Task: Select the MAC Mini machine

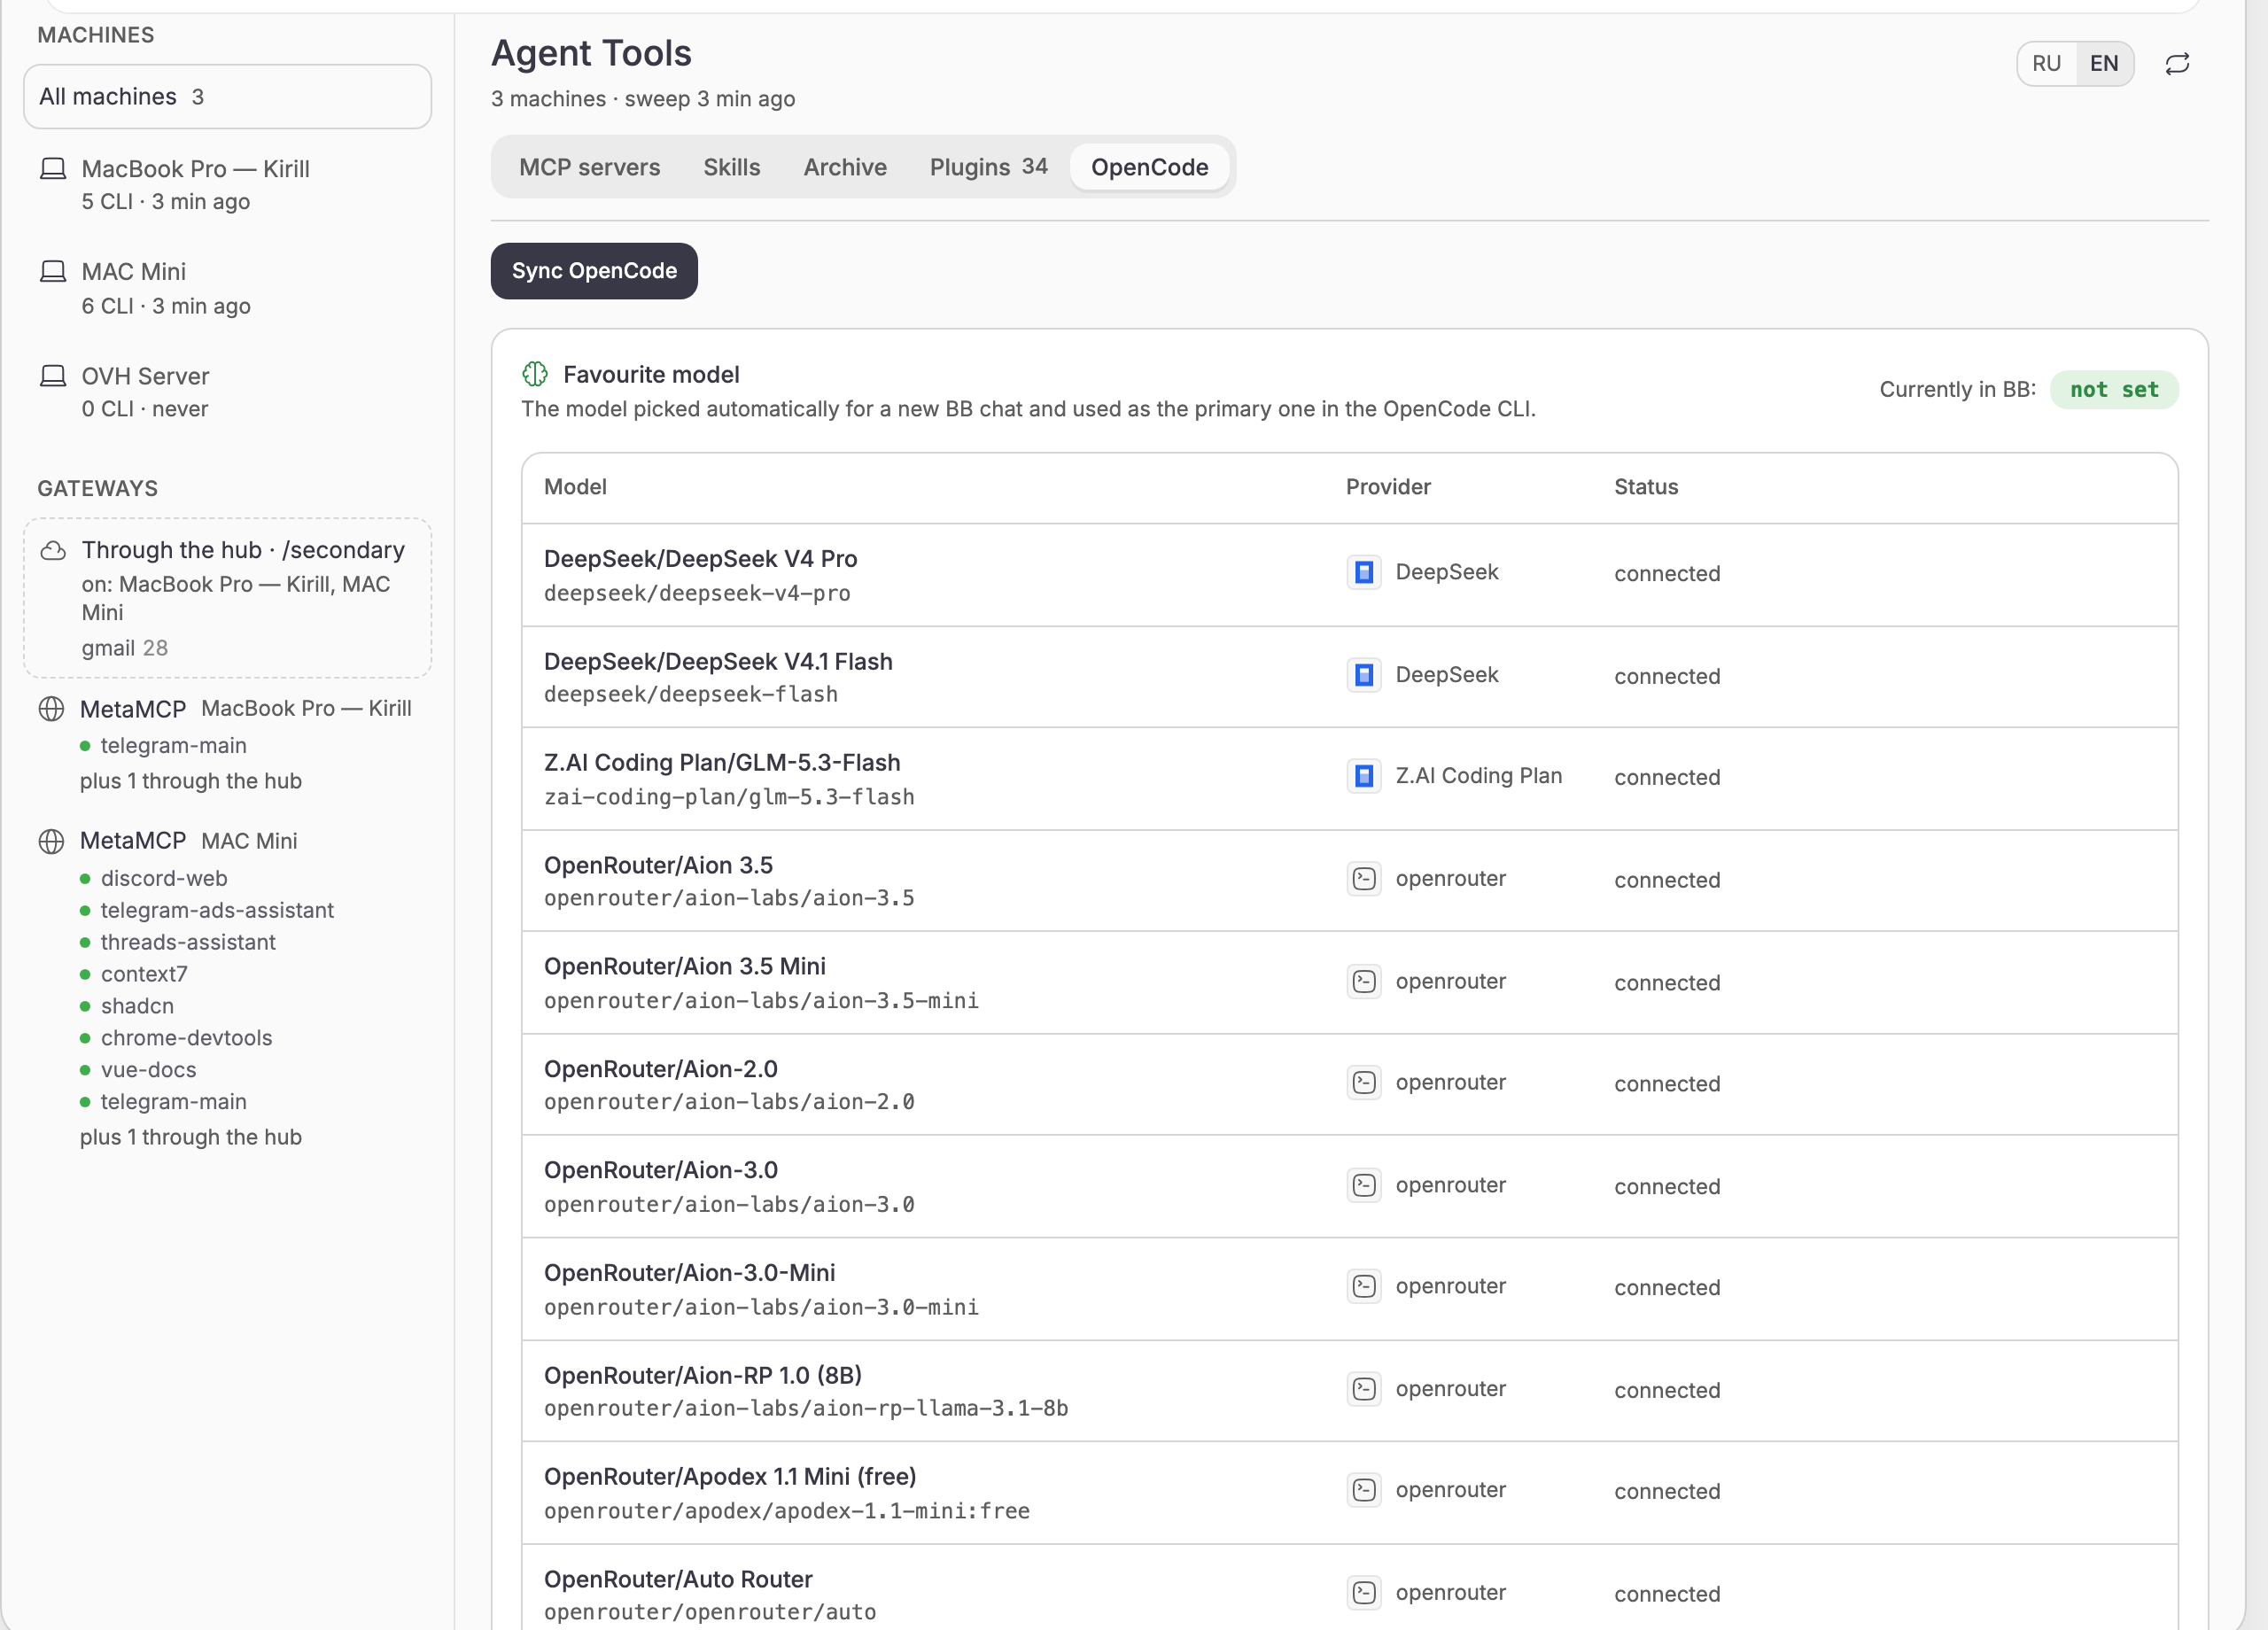Action: (x=227, y=288)
